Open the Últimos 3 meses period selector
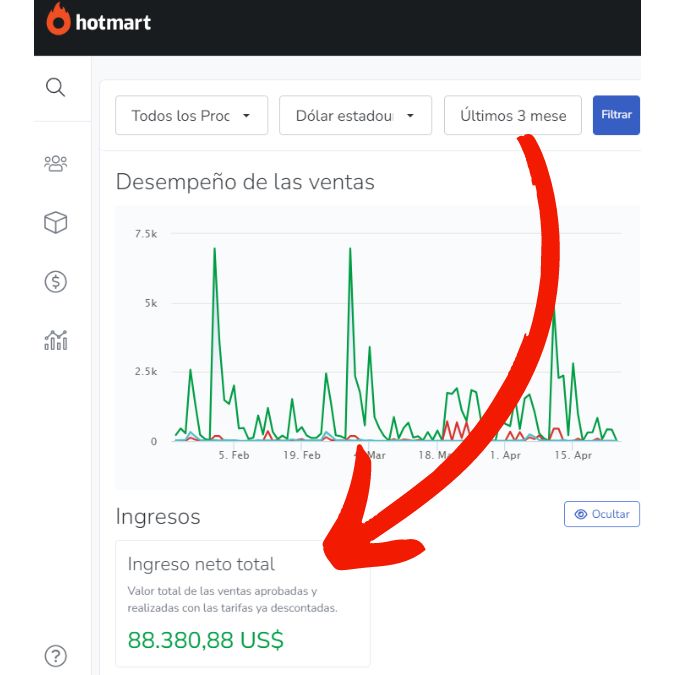The image size is (675, 675). click(x=513, y=115)
